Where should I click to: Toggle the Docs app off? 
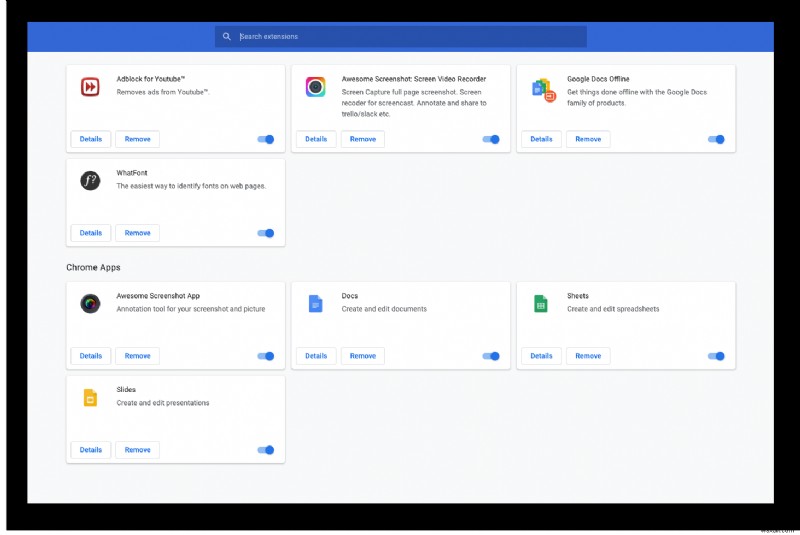tap(491, 356)
